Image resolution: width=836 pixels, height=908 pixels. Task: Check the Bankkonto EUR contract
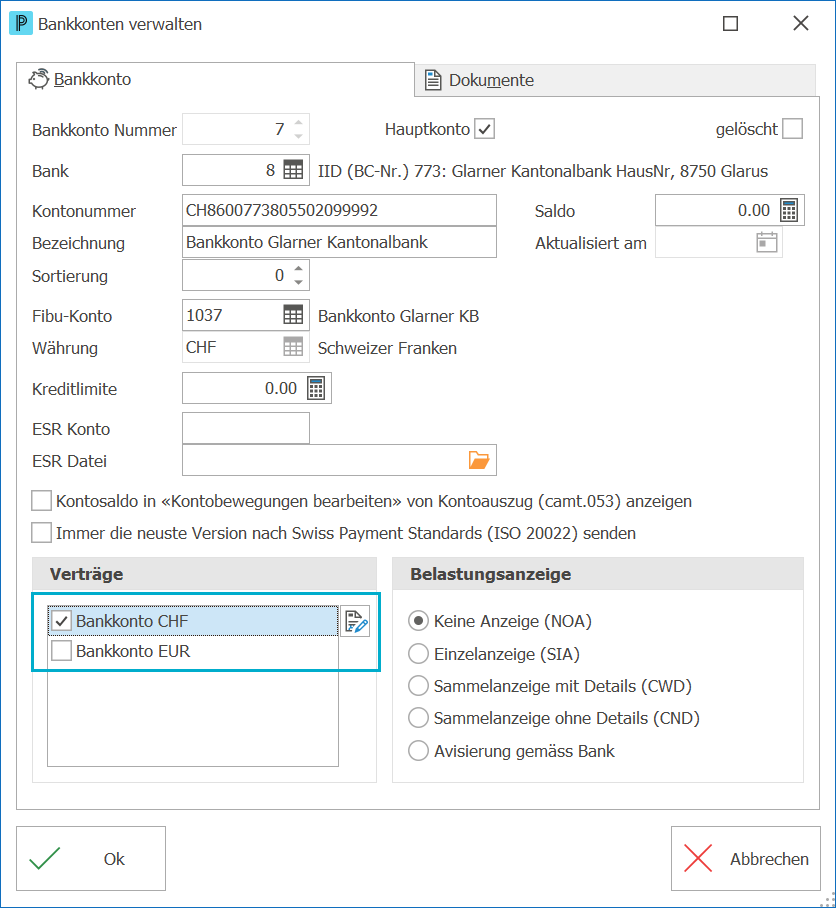pos(61,651)
